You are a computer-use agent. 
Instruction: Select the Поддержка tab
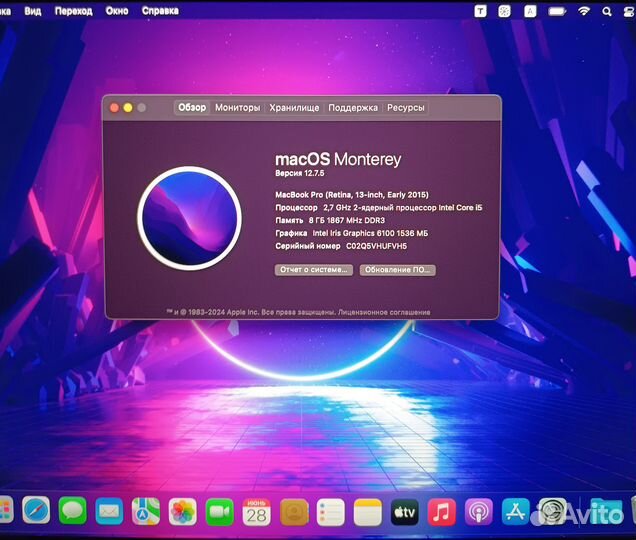pyautogui.click(x=353, y=108)
